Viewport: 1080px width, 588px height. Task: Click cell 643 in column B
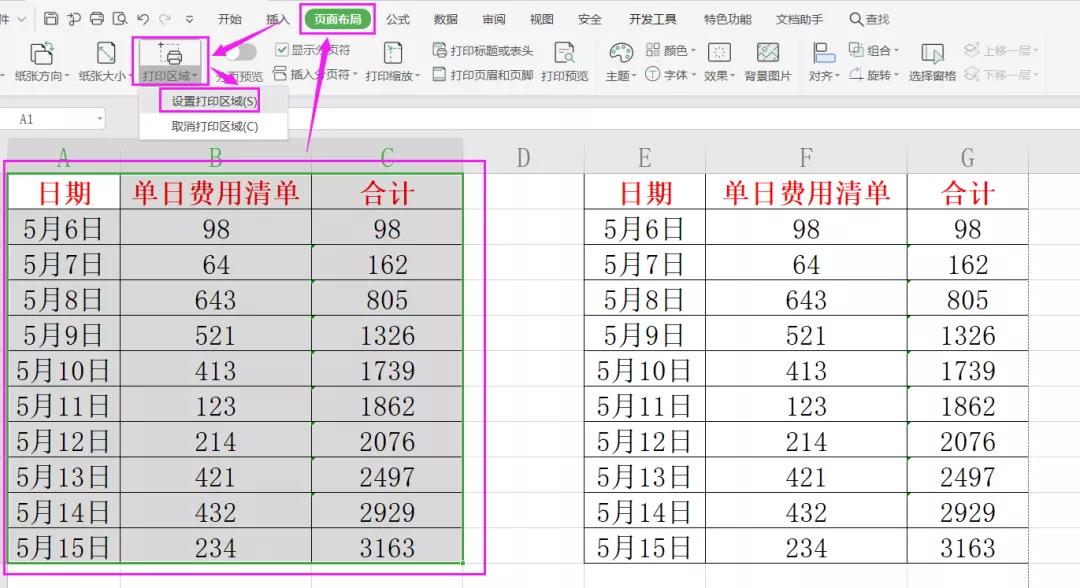[x=216, y=299]
